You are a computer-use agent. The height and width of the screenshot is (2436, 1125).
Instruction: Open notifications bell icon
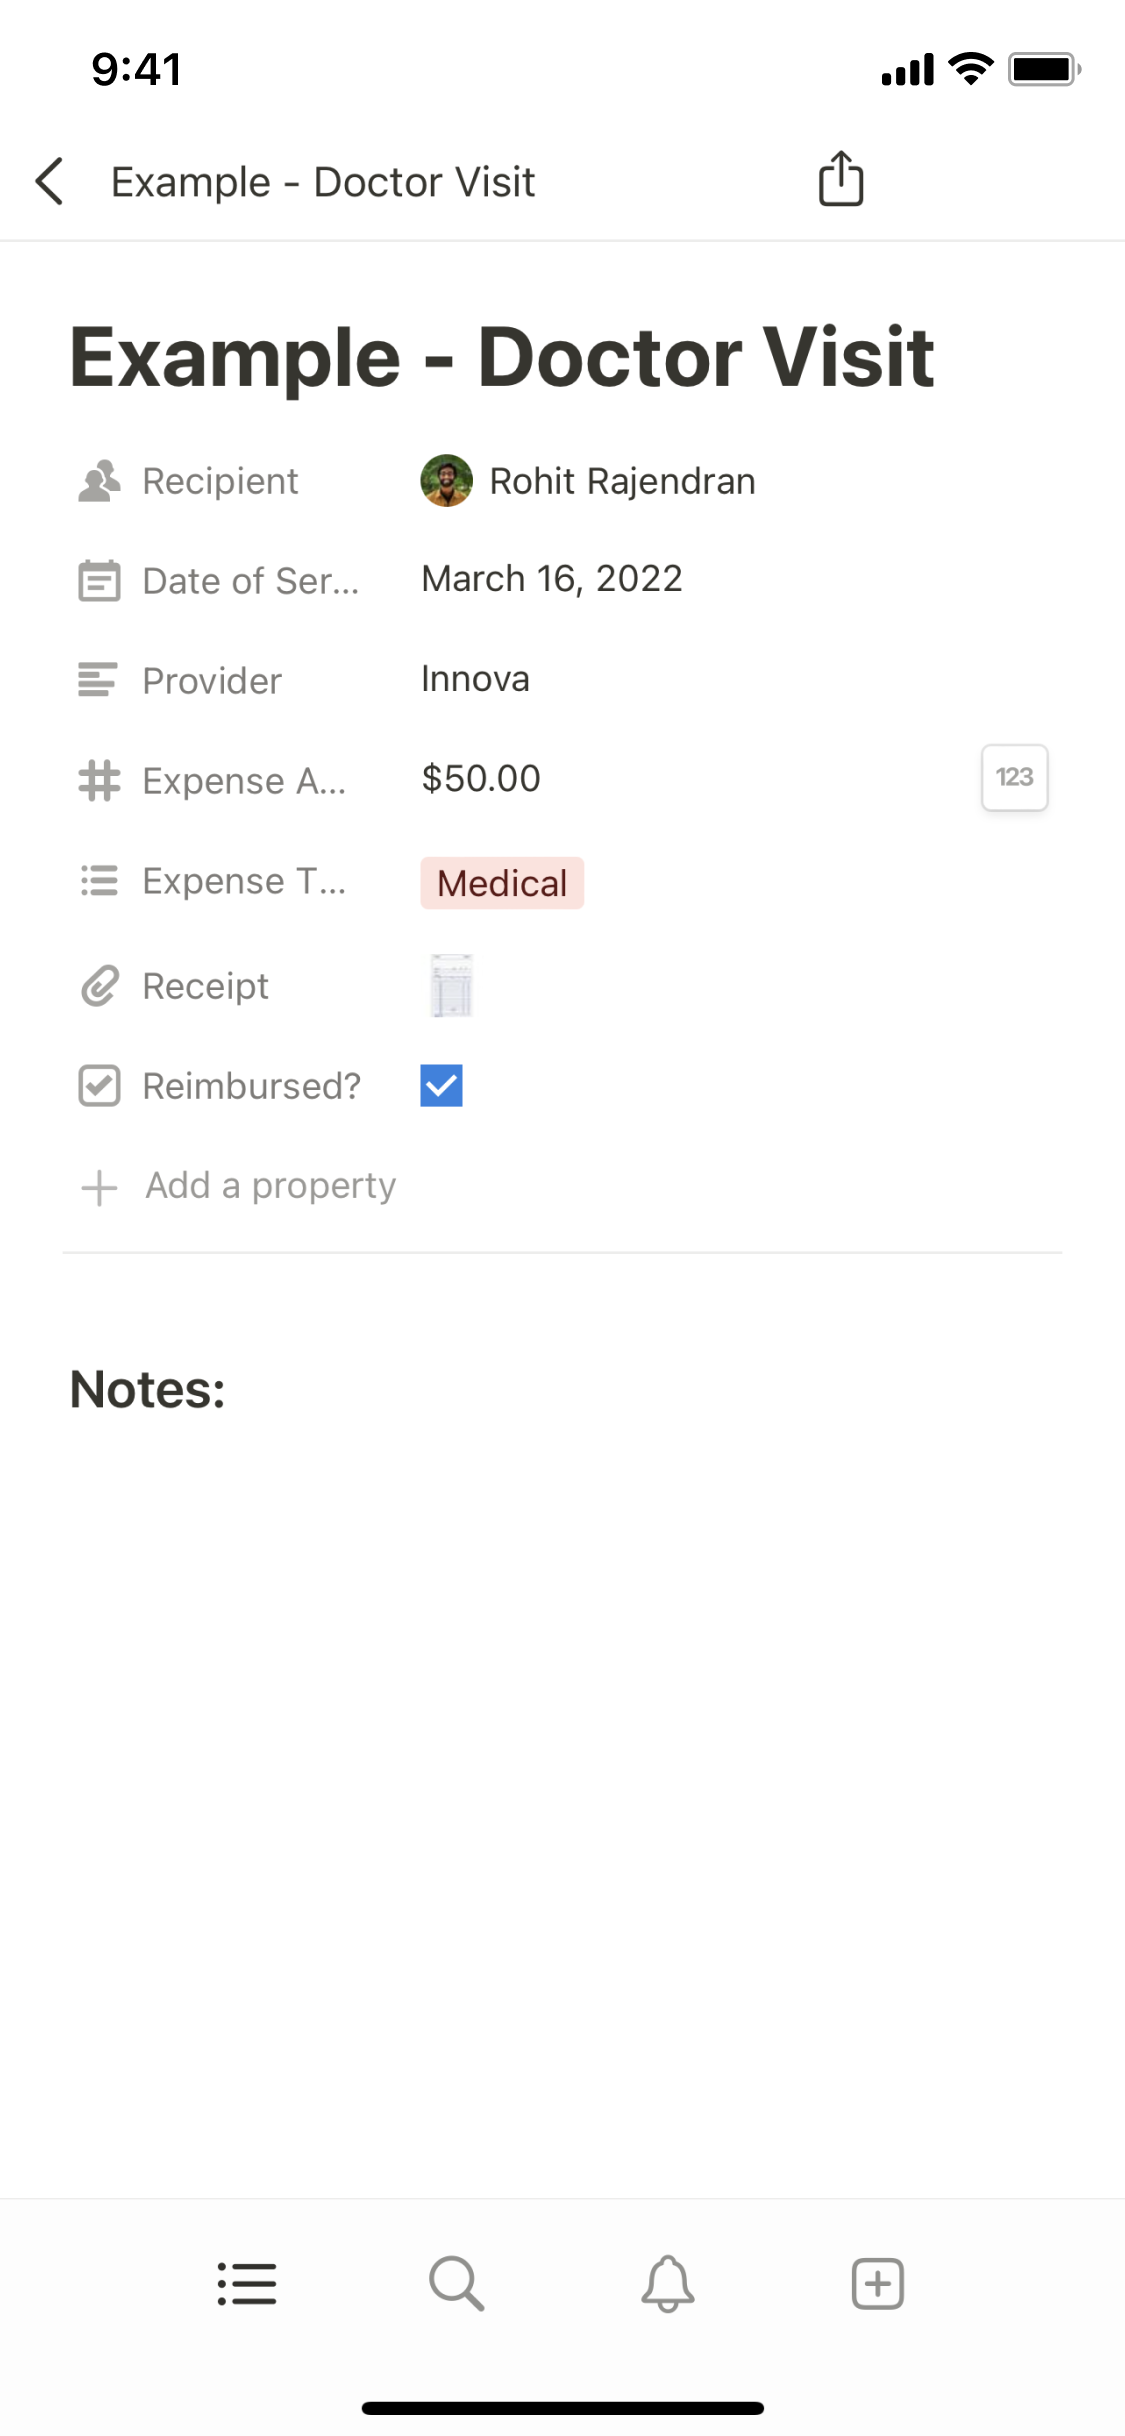click(668, 2284)
